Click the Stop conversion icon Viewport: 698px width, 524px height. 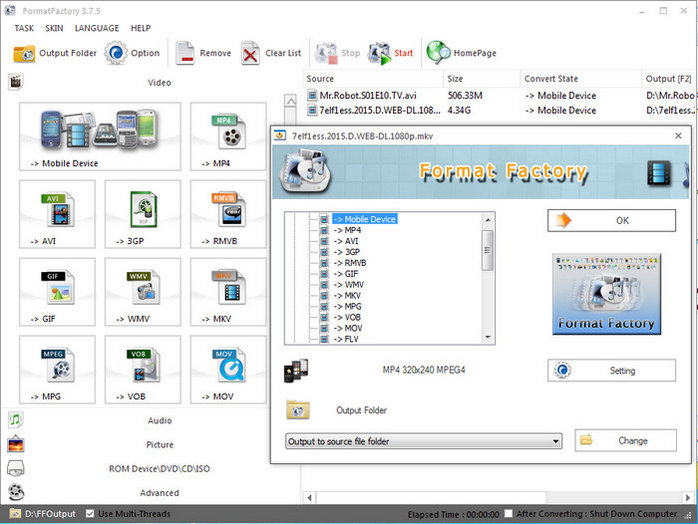(x=326, y=53)
